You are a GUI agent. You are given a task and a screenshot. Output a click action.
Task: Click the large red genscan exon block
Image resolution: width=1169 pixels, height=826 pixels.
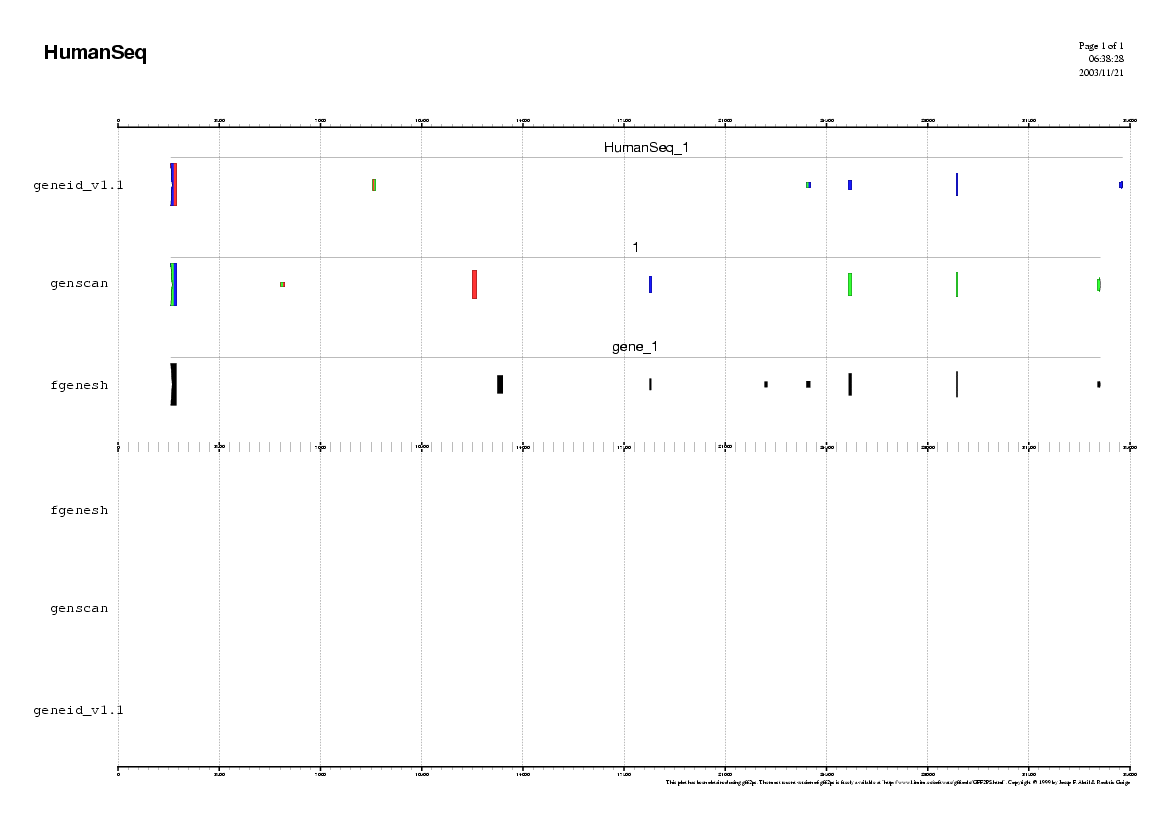474,284
